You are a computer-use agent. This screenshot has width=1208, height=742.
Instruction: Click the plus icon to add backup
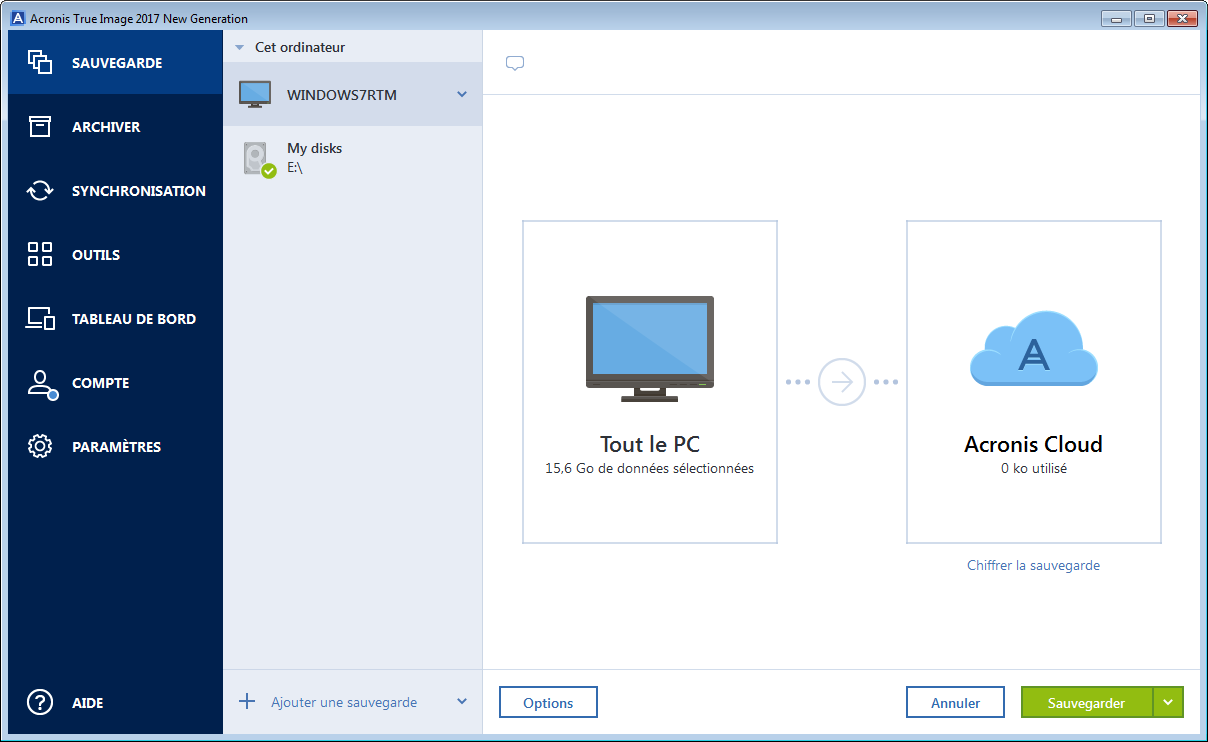point(247,702)
